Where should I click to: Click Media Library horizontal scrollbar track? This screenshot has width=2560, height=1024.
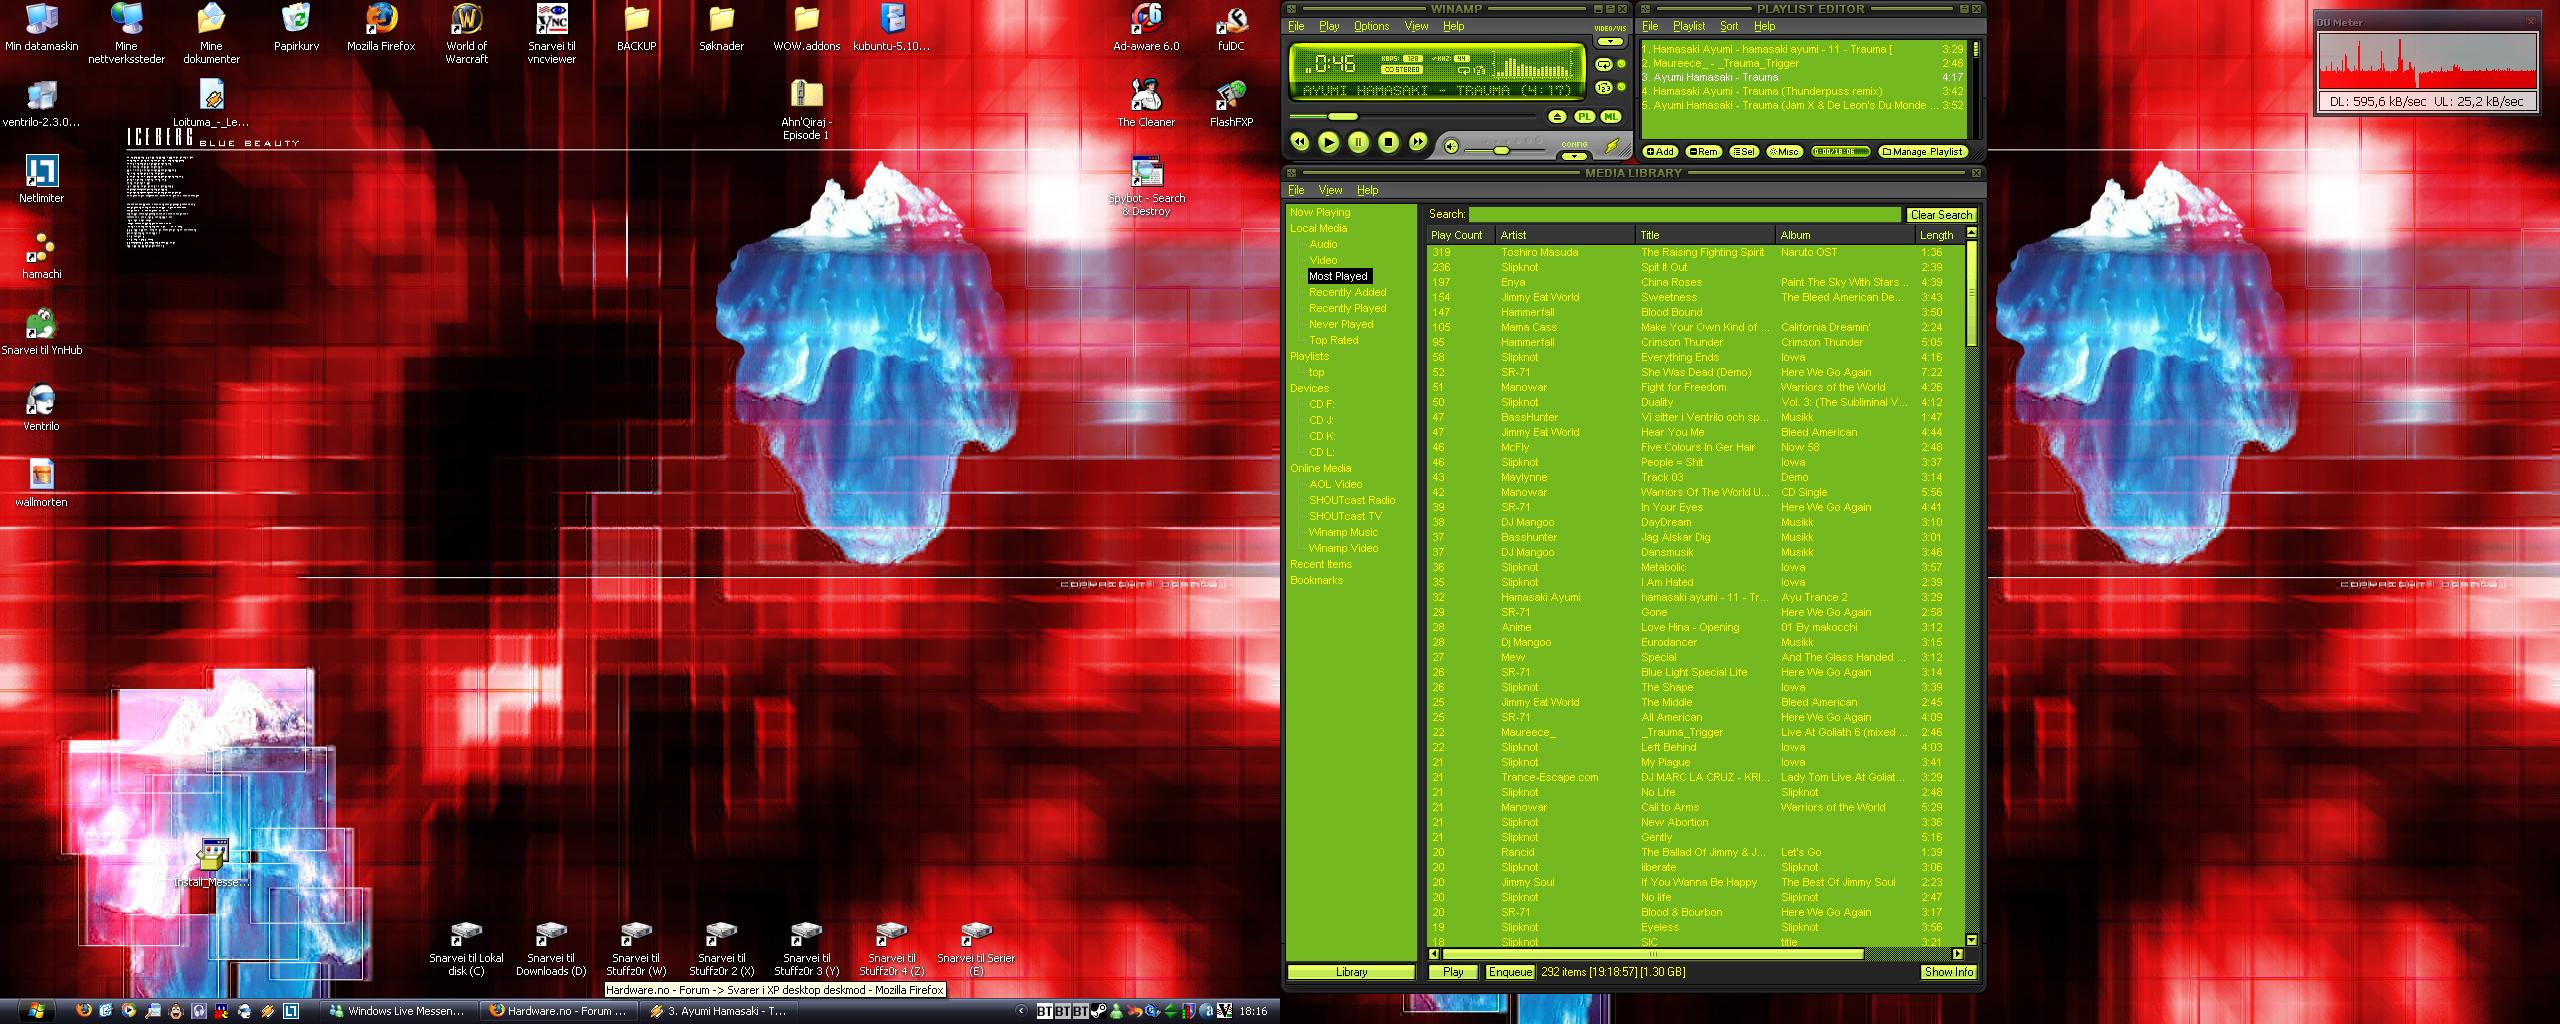click(x=1907, y=954)
